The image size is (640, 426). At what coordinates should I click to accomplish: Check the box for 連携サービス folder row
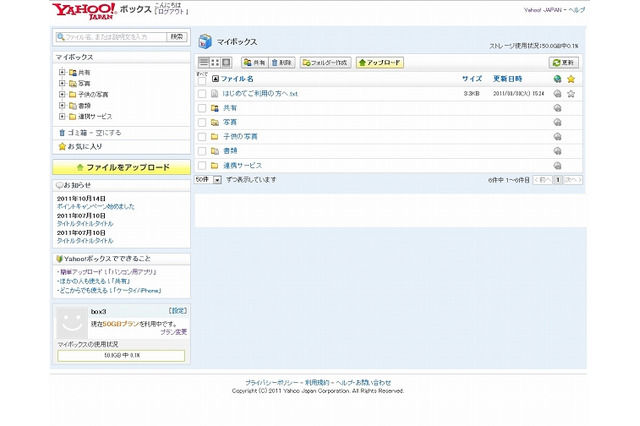[x=202, y=166]
